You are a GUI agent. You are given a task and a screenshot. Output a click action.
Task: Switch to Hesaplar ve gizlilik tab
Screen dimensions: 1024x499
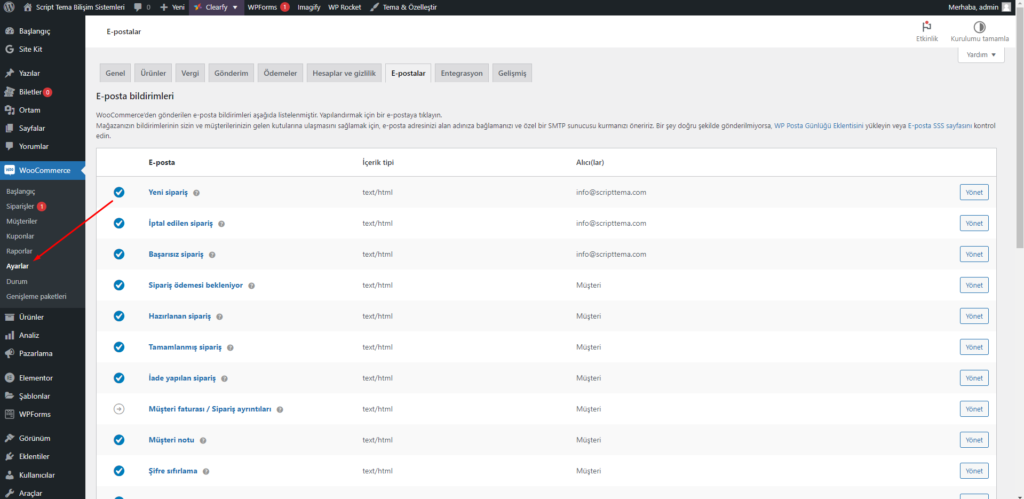tap(344, 73)
